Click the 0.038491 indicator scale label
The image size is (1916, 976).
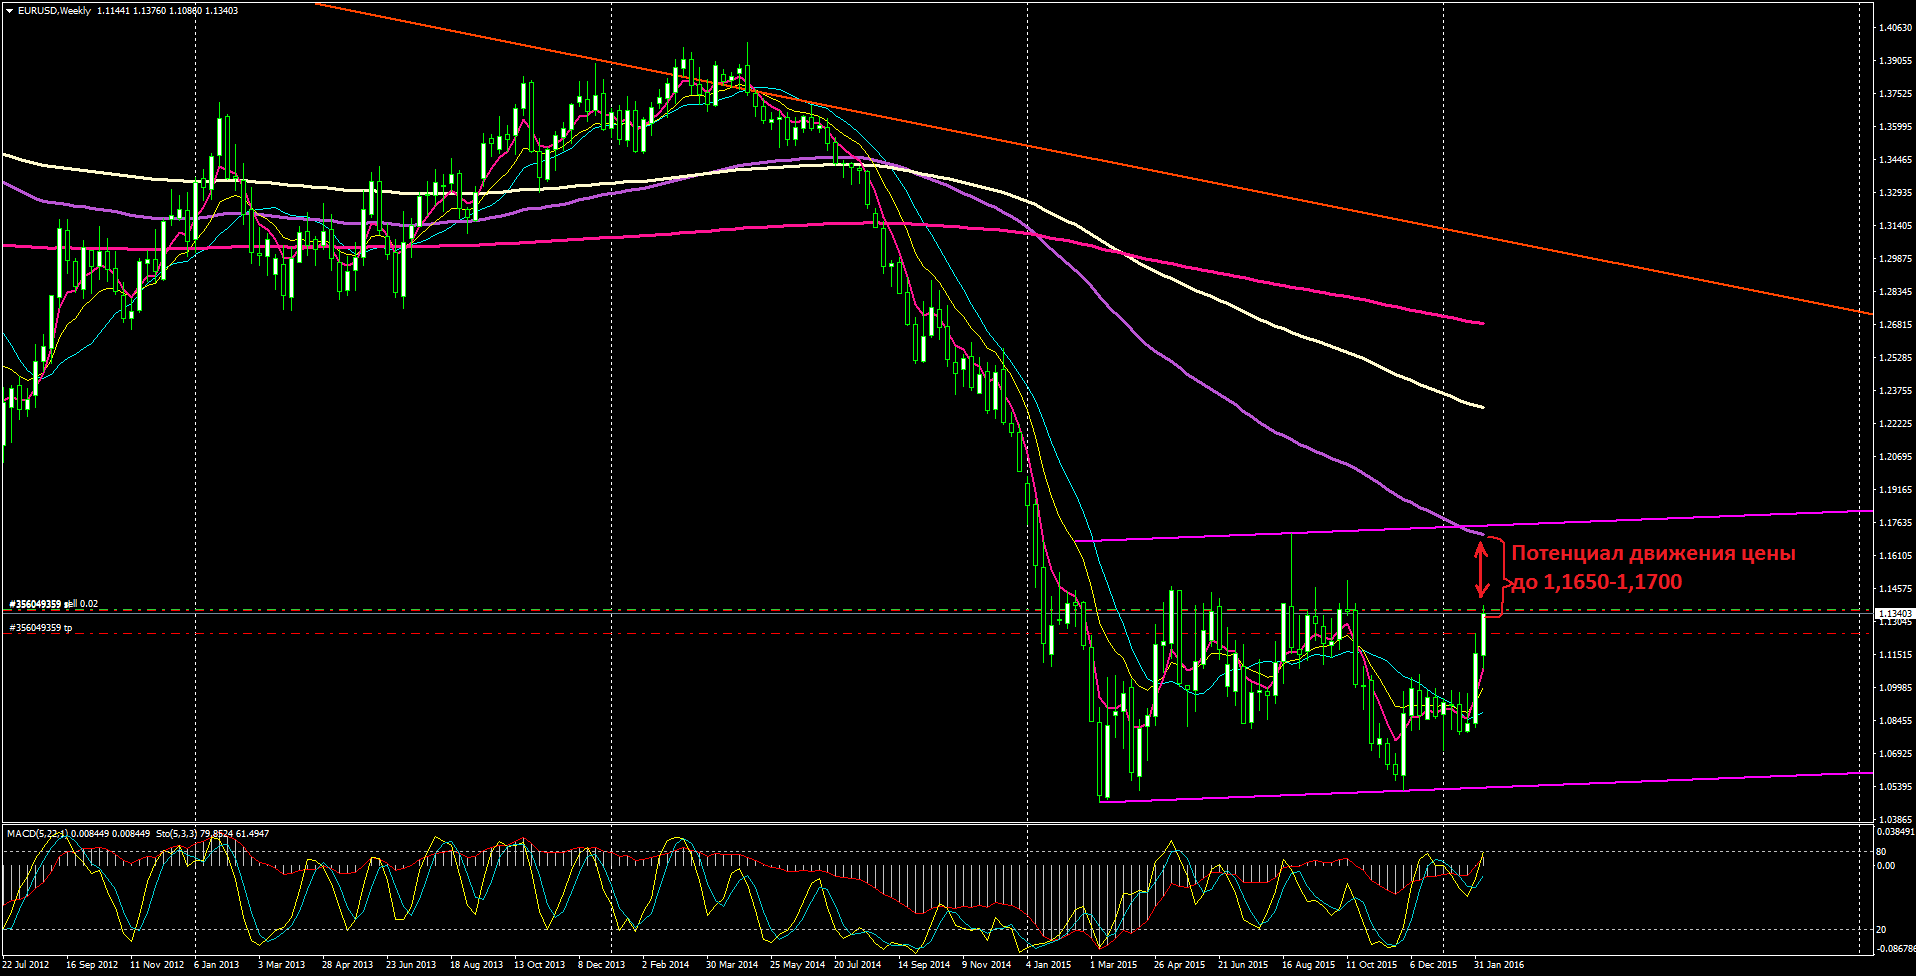click(x=1896, y=832)
